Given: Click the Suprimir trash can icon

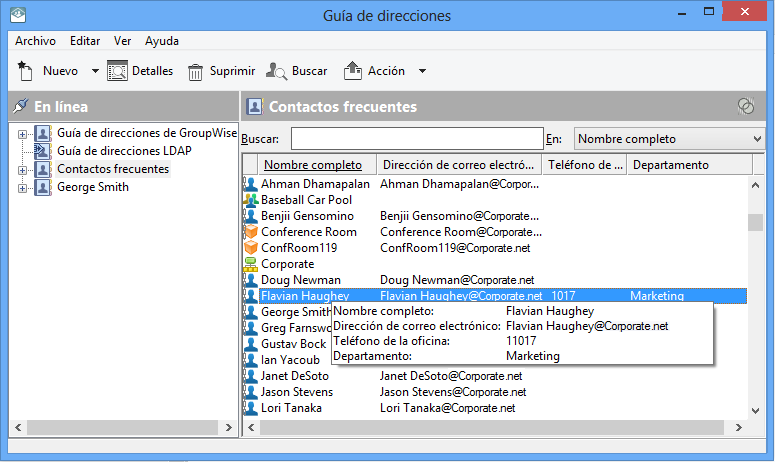Looking at the screenshot, I should 195,72.
